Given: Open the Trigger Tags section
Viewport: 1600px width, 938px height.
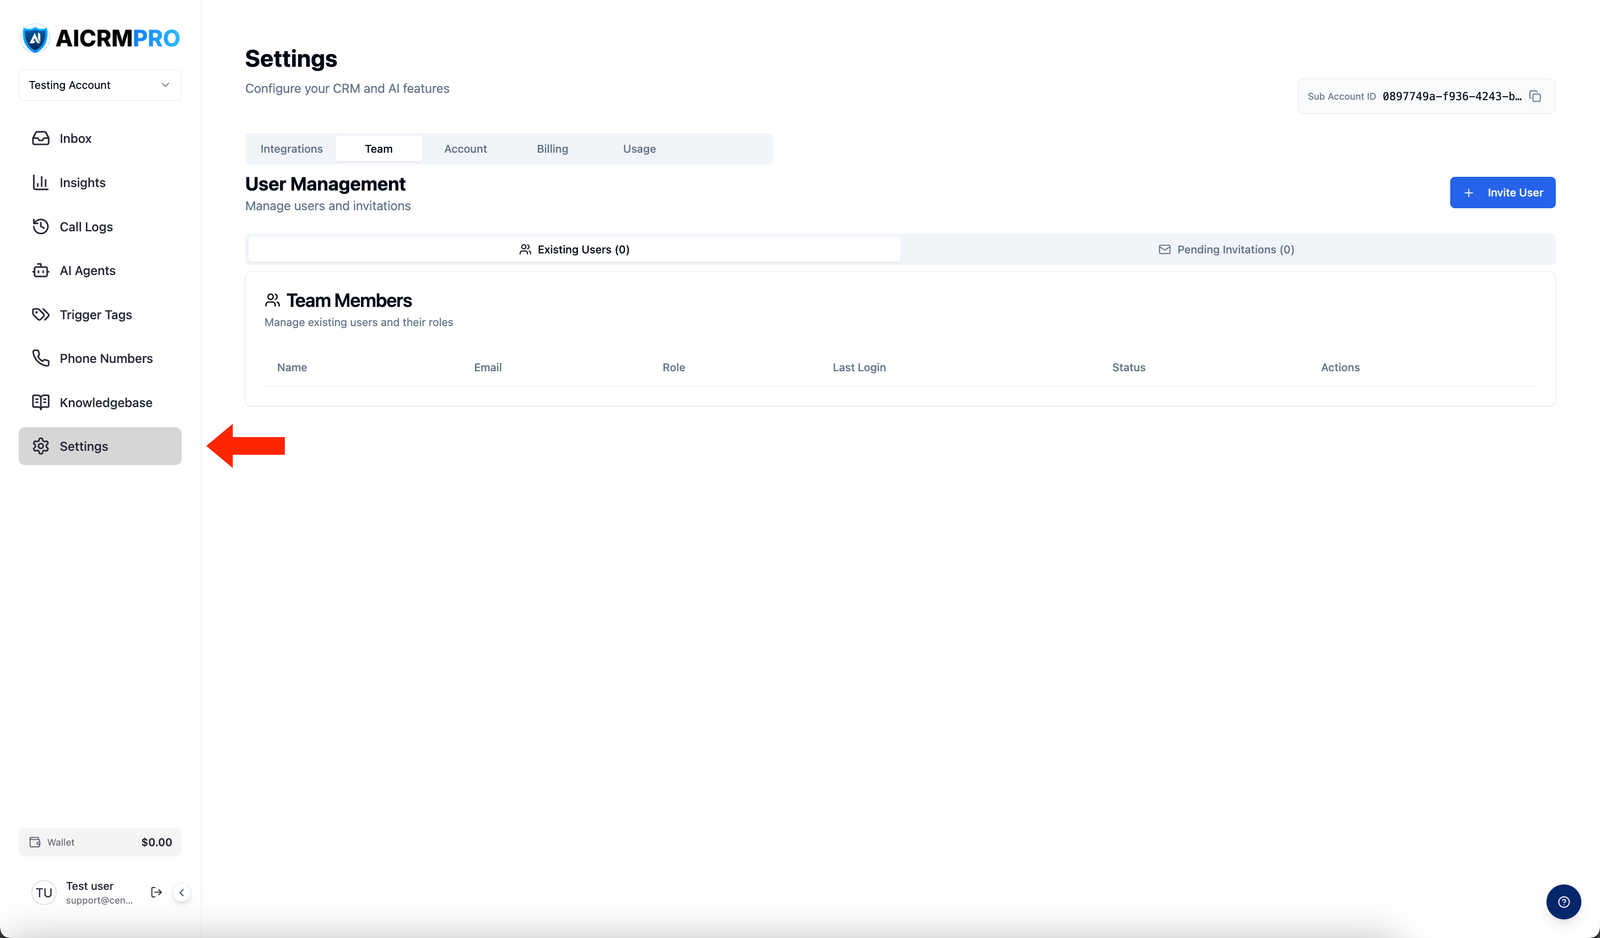Looking at the screenshot, I should 100,314.
